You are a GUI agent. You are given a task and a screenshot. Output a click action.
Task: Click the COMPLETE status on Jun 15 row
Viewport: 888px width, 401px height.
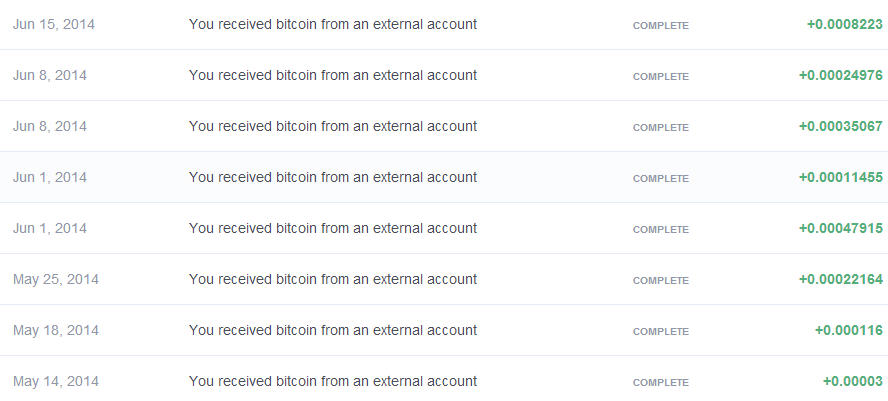click(x=660, y=25)
